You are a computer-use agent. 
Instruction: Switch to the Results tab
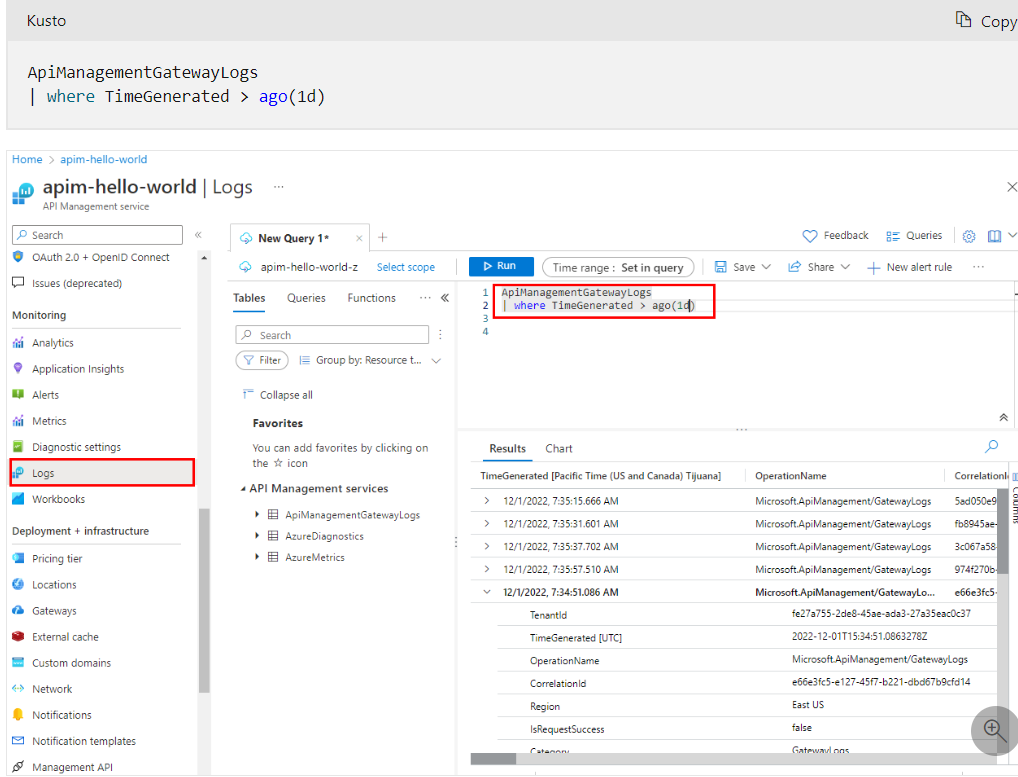(507, 449)
